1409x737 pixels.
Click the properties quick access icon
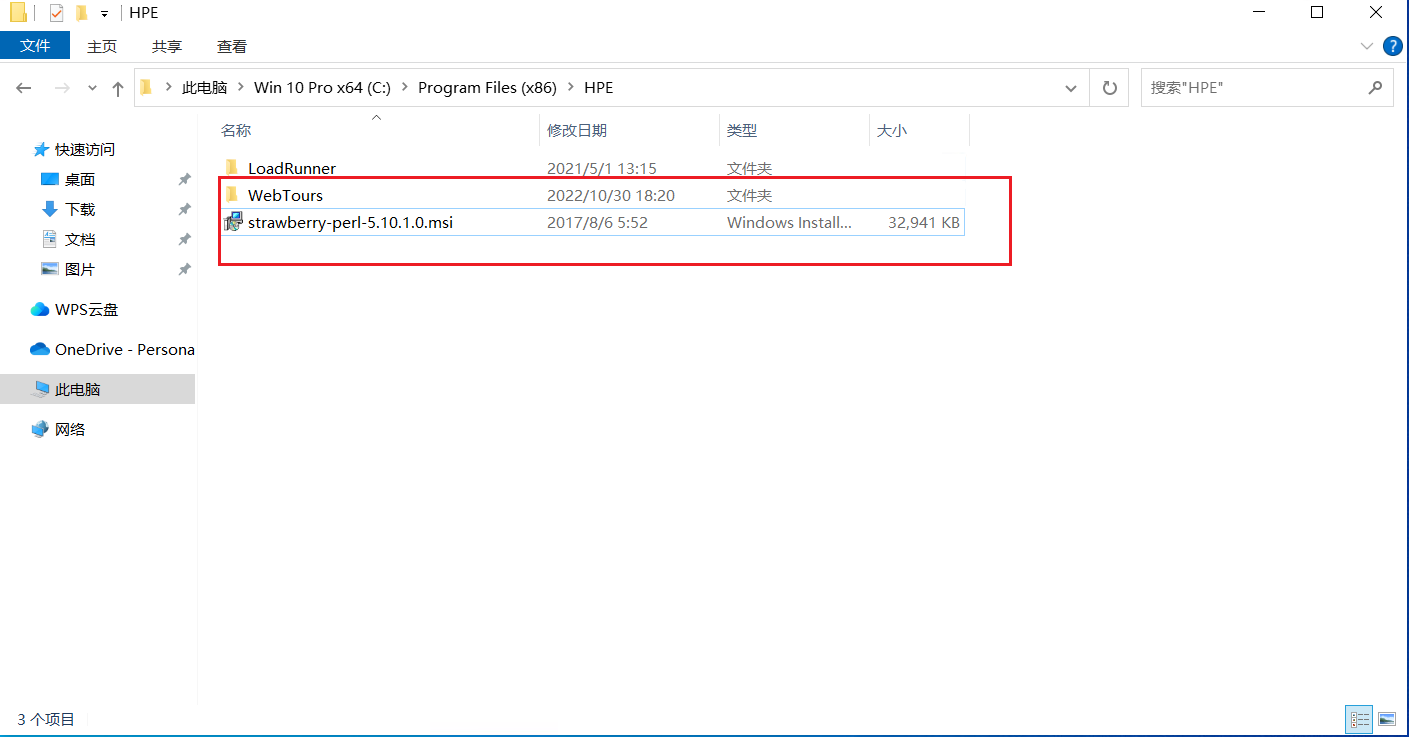tap(56, 13)
